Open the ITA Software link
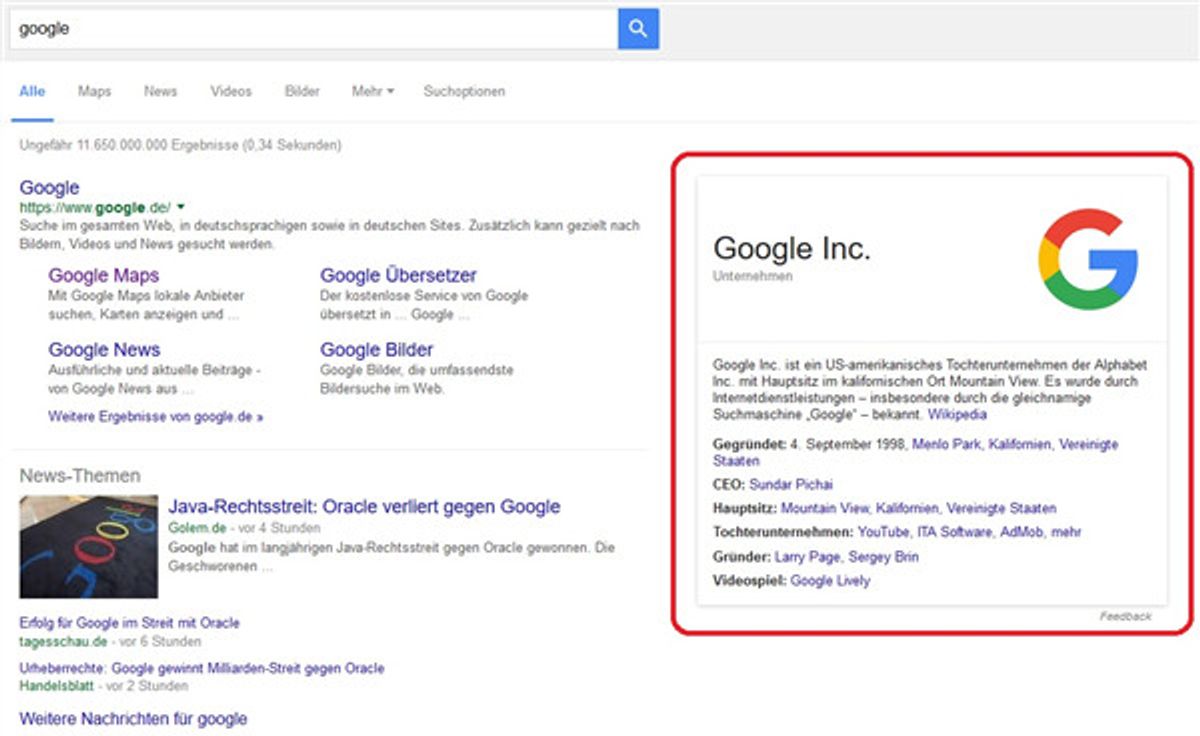The width and height of the screenshot is (1200, 736). (954, 533)
